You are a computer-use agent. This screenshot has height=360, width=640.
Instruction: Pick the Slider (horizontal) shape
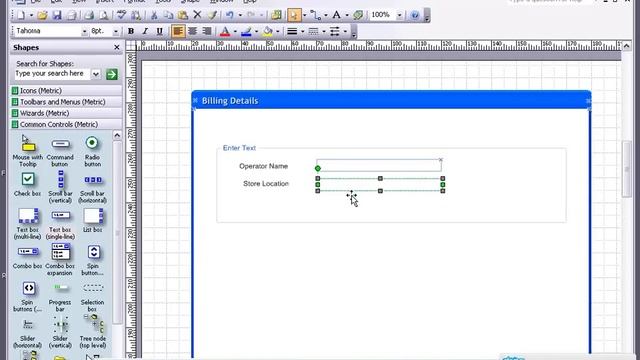[x=27, y=333]
